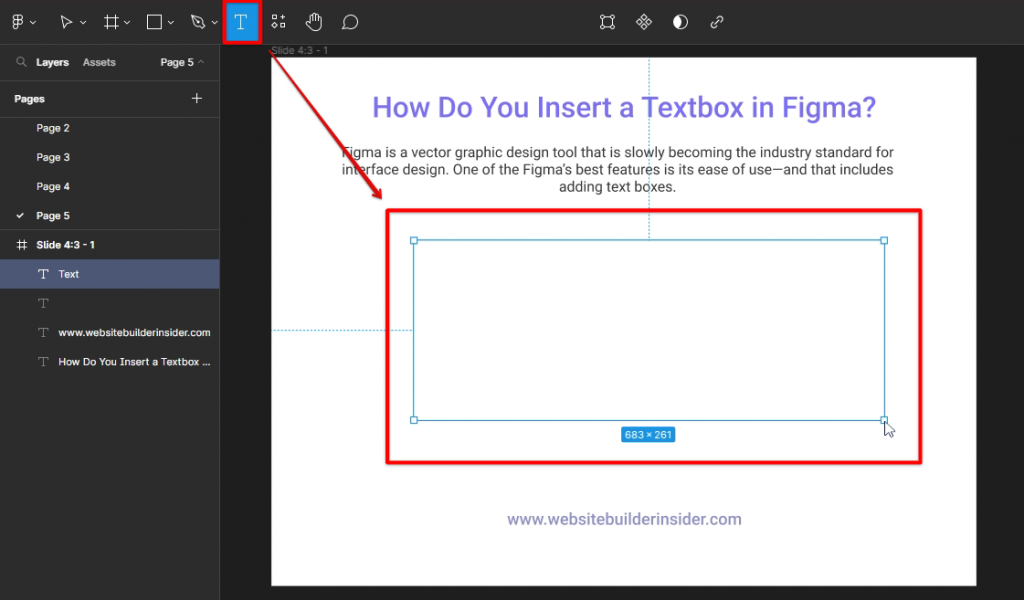Copy link using the chain icon
The height and width of the screenshot is (600, 1024).
coord(716,21)
